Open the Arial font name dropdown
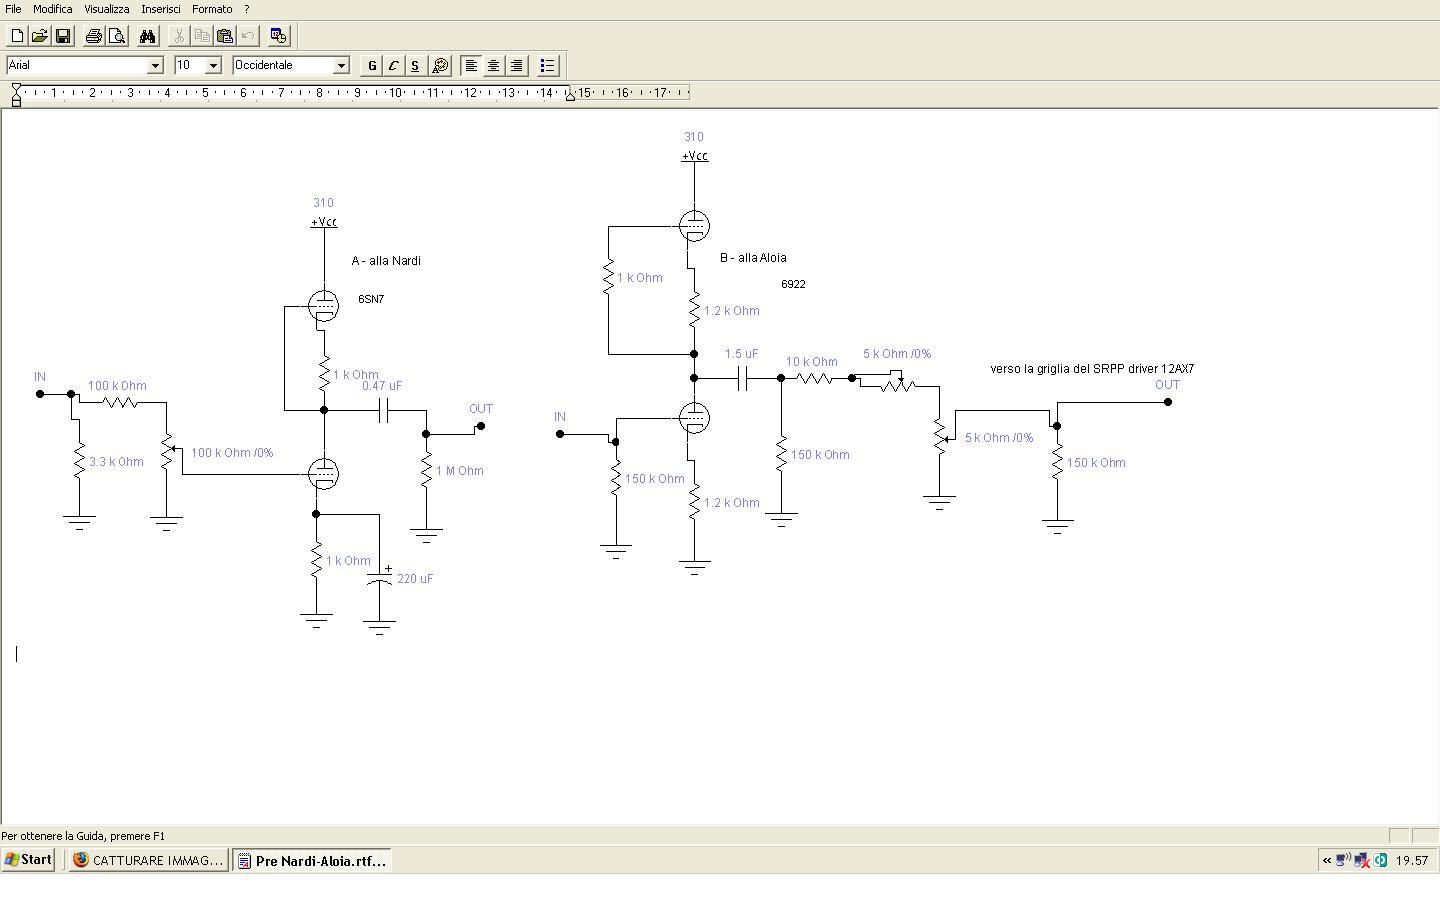1440x900 pixels. [x=155, y=65]
